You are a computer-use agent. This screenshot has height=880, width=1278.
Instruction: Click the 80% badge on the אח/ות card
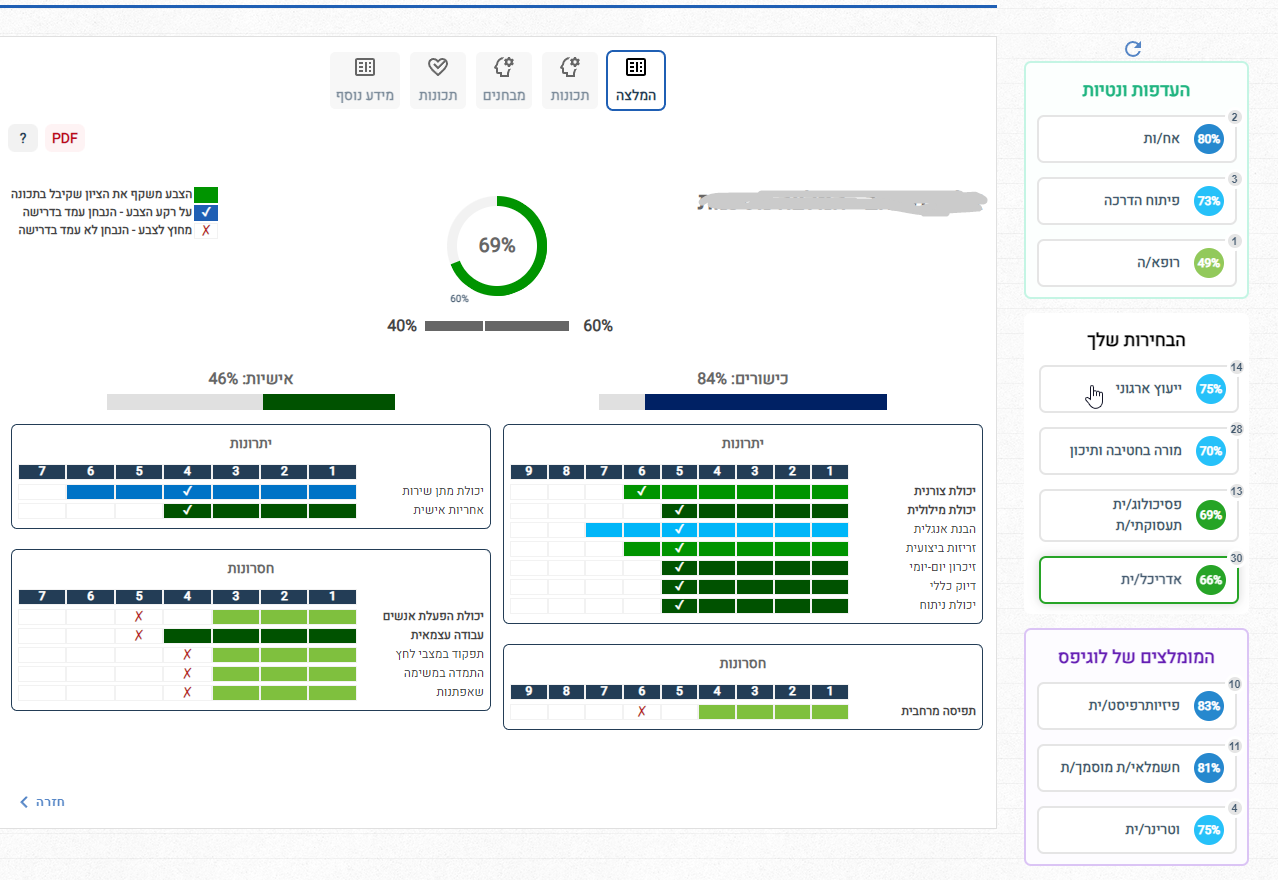coord(1209,139)
